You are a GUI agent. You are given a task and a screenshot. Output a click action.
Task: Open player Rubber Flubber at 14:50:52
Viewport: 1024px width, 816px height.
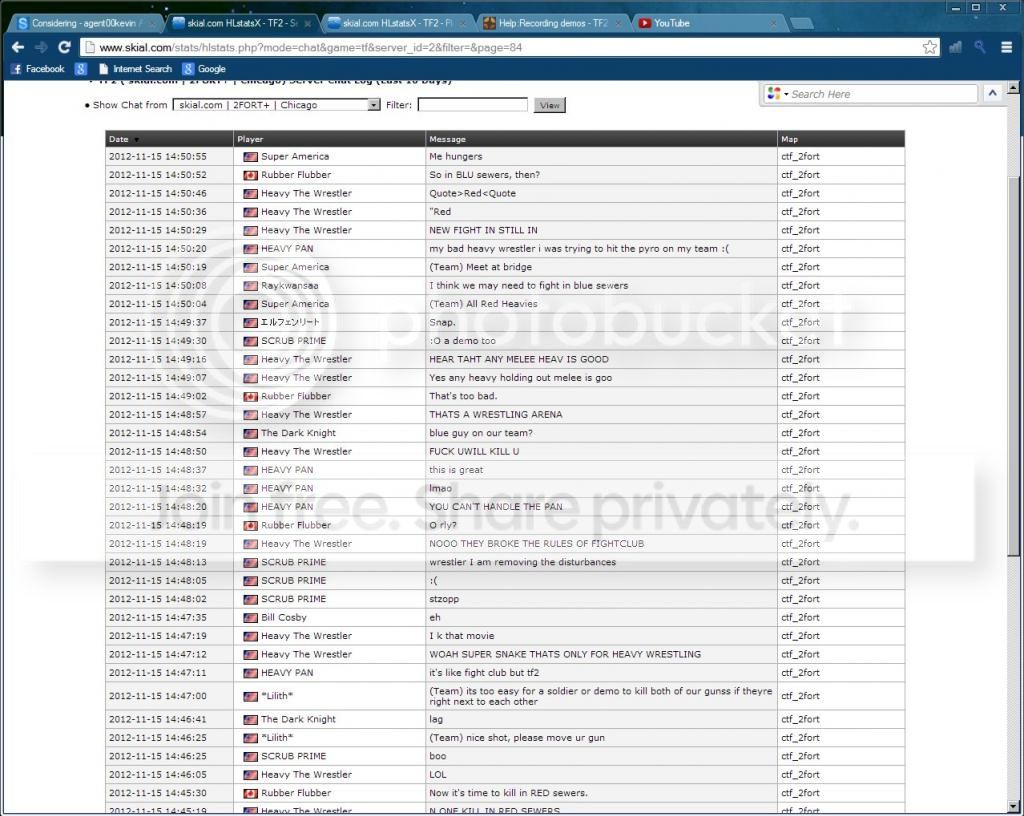pos(296,175)
